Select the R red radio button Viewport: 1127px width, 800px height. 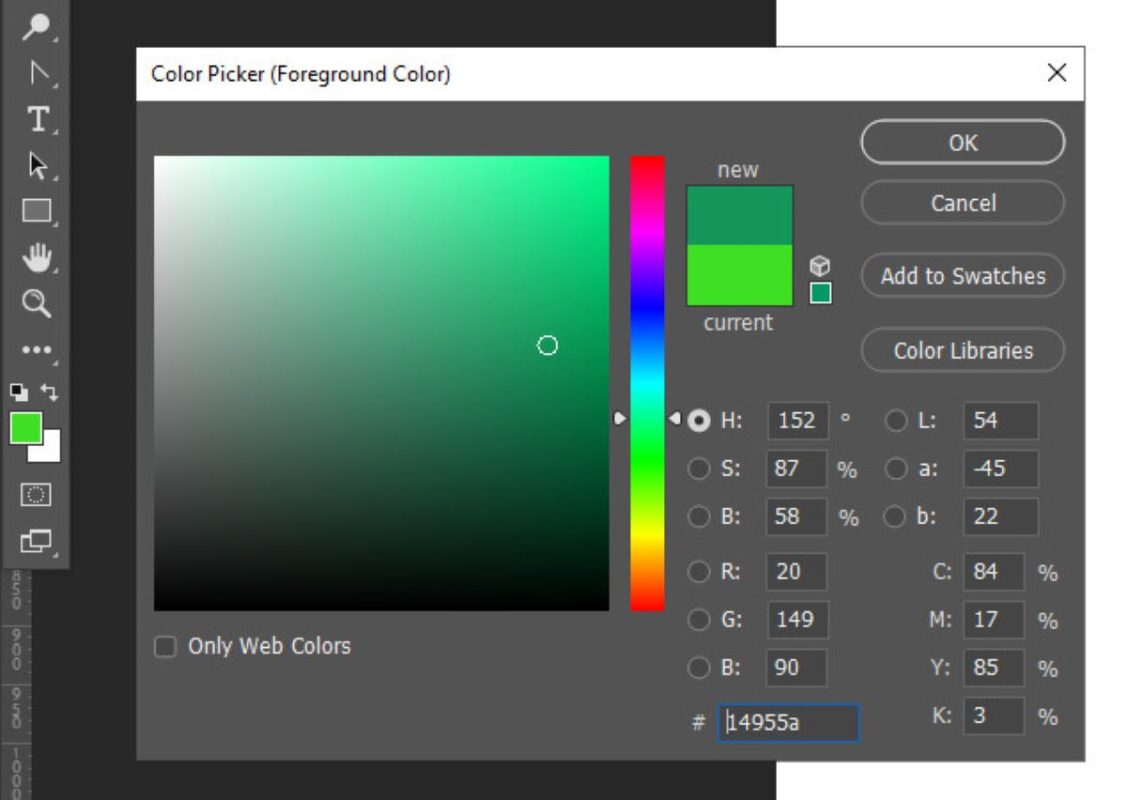(699, 571)
